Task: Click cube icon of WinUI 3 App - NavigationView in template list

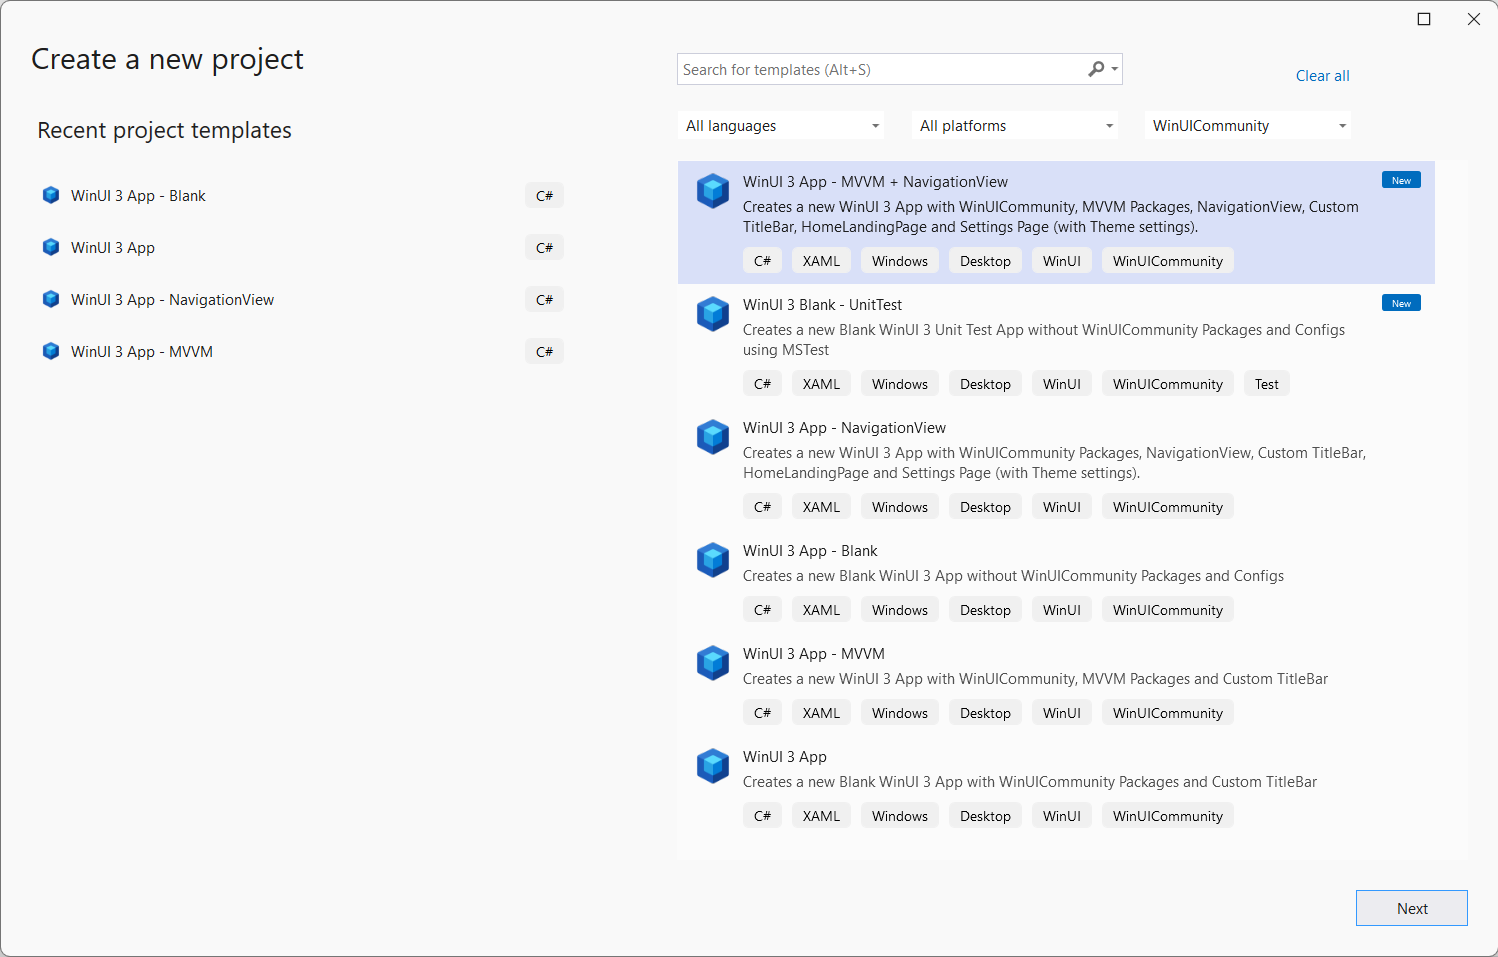Action: pyautogui.click(x=713, y=437)
